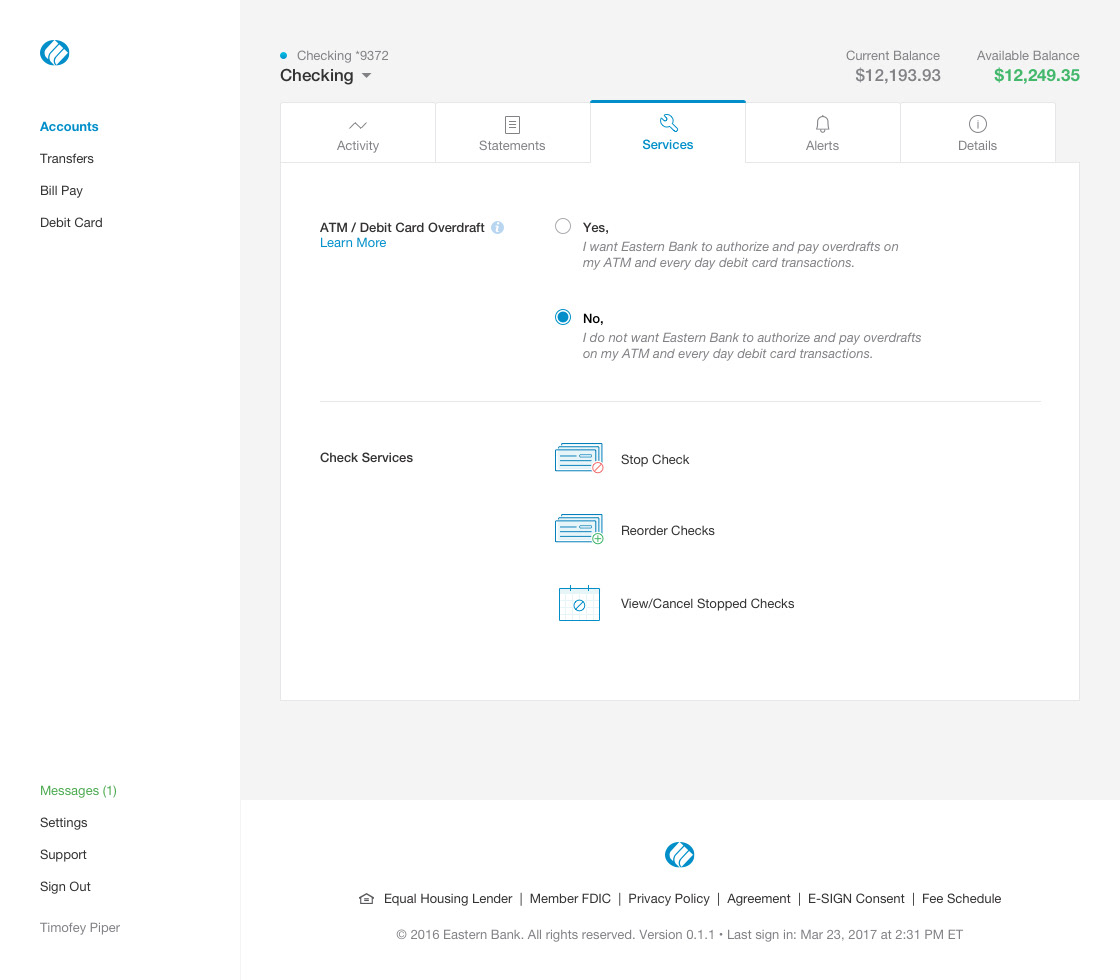
Task: Expand the Checking account dropdown arrow
Action: pos(366,76)
